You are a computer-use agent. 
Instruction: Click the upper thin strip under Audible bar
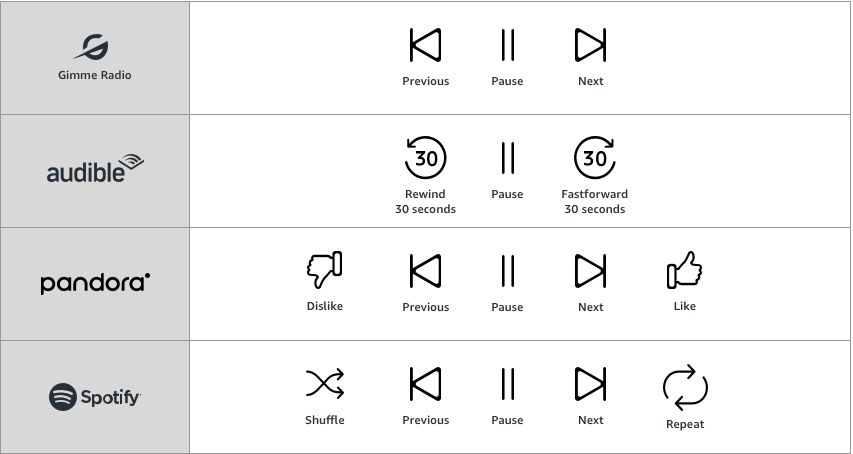tap(626, 194)
